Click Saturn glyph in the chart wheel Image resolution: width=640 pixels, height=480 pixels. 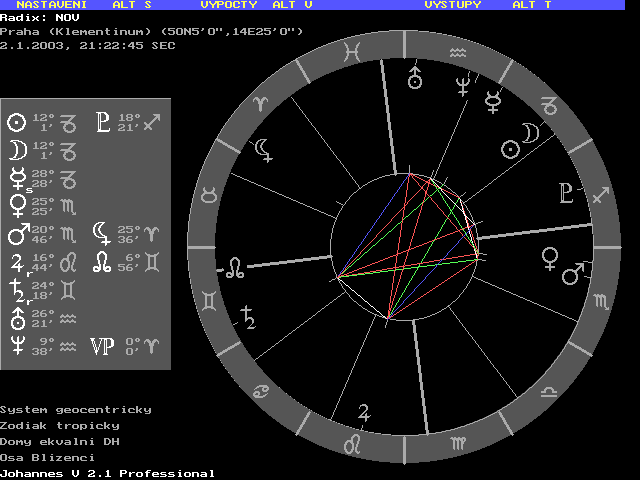247,318
